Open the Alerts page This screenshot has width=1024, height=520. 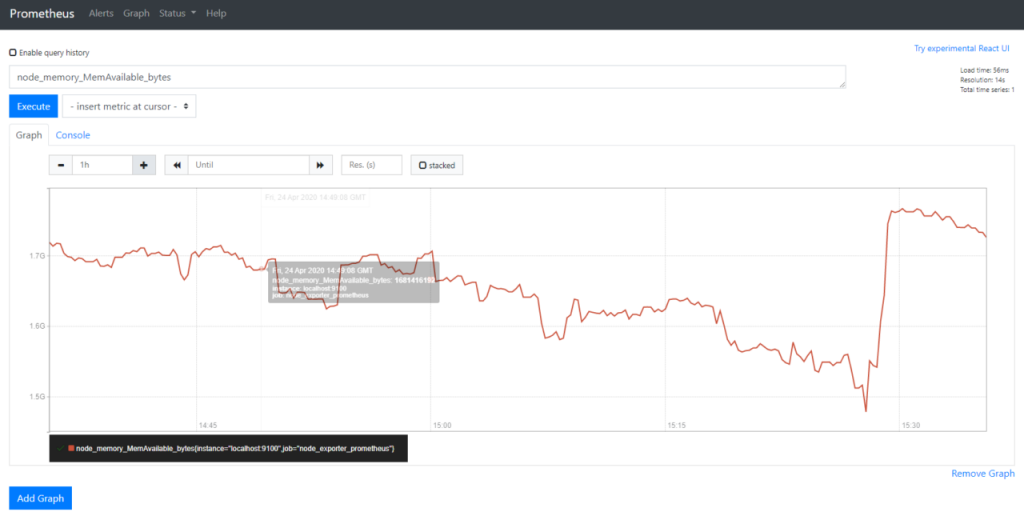101,14
